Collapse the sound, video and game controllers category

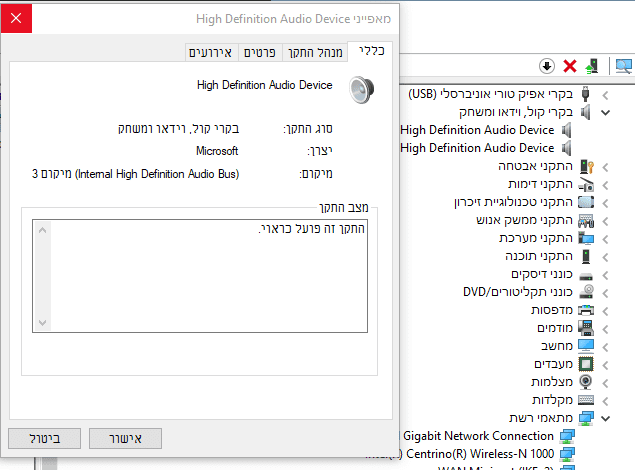[605, 113]
